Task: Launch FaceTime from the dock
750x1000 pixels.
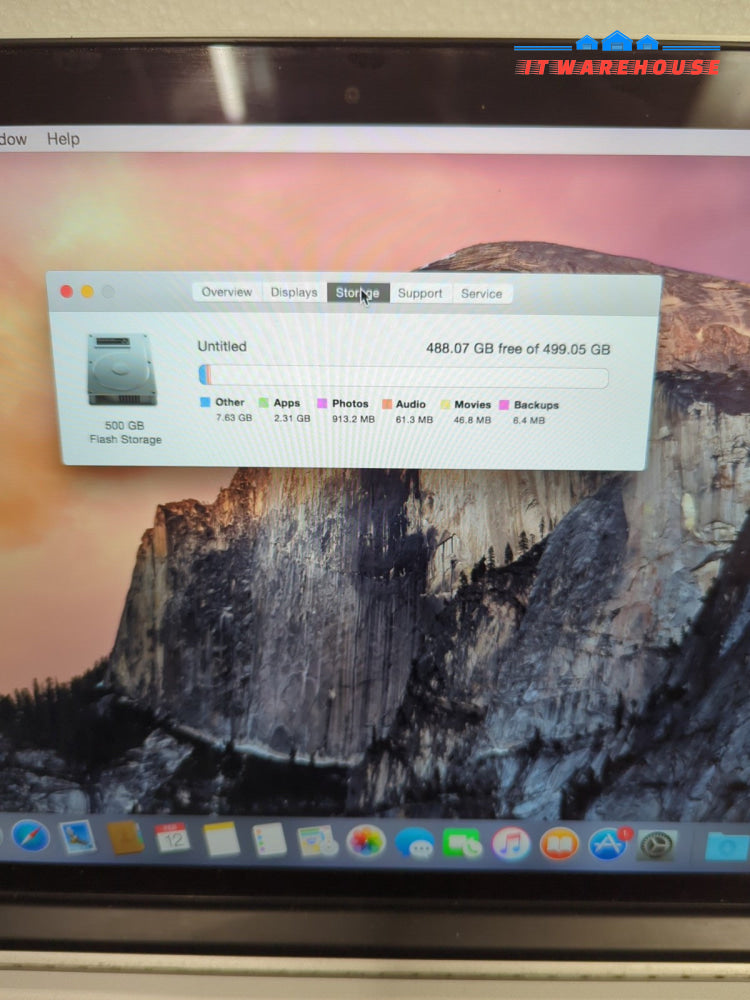Action: point(462,843)
